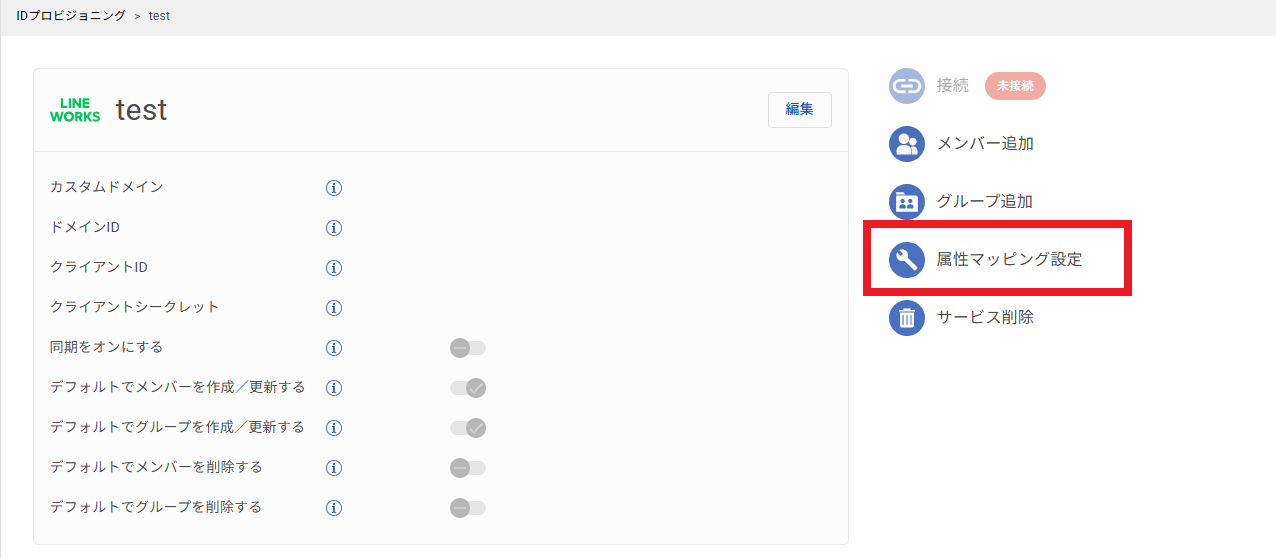Click the グループ追加 folder icon
The height and width of the screenshot is (558, 1276).
[x=907, y=202]
